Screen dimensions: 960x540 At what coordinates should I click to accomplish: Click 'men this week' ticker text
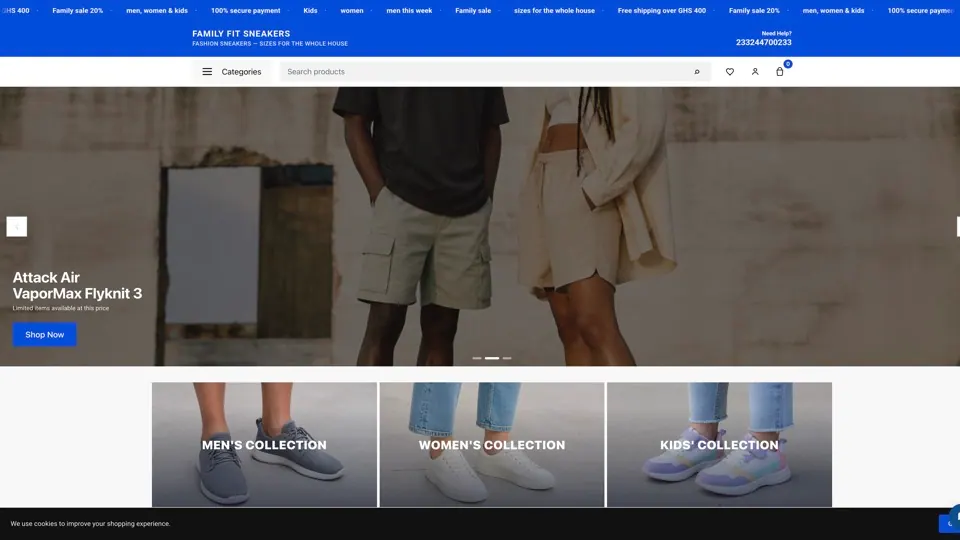[409, 10]
